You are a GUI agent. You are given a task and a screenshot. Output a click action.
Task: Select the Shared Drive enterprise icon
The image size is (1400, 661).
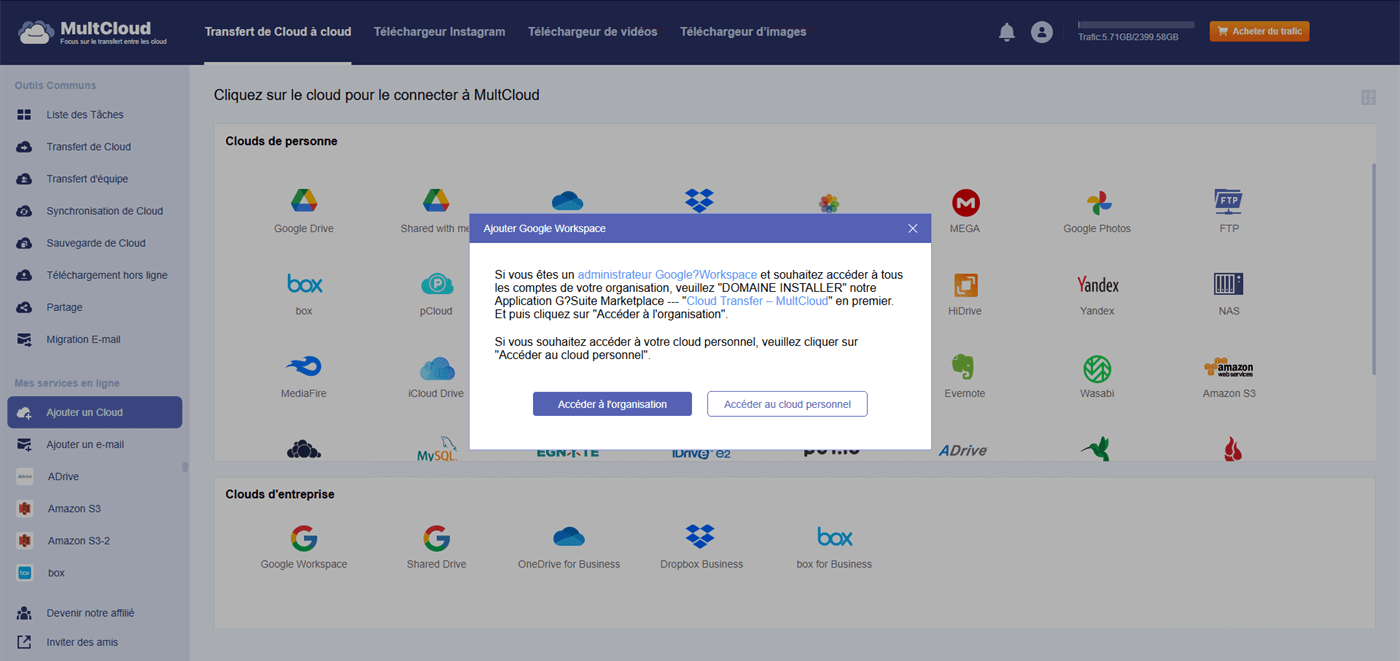pos(436,538)
